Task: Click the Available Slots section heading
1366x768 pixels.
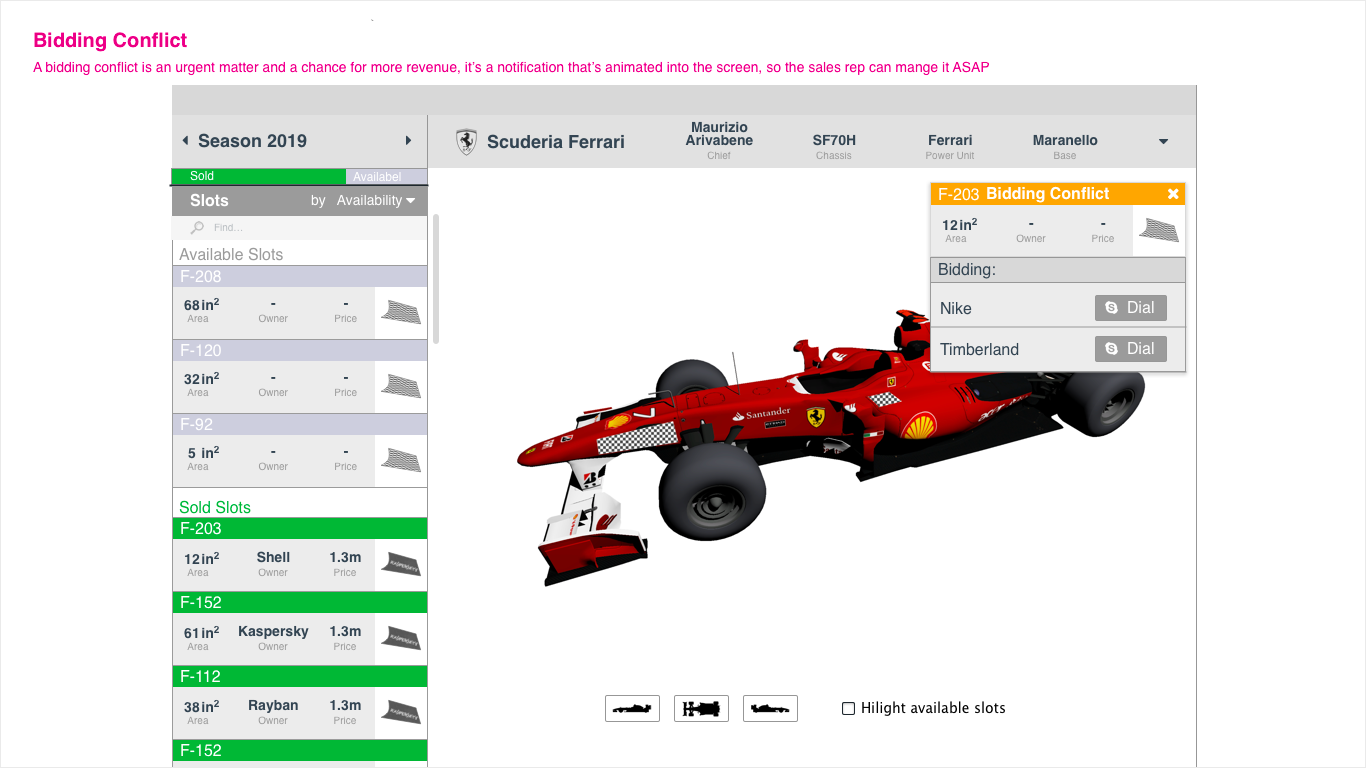Action: (231, 255)
